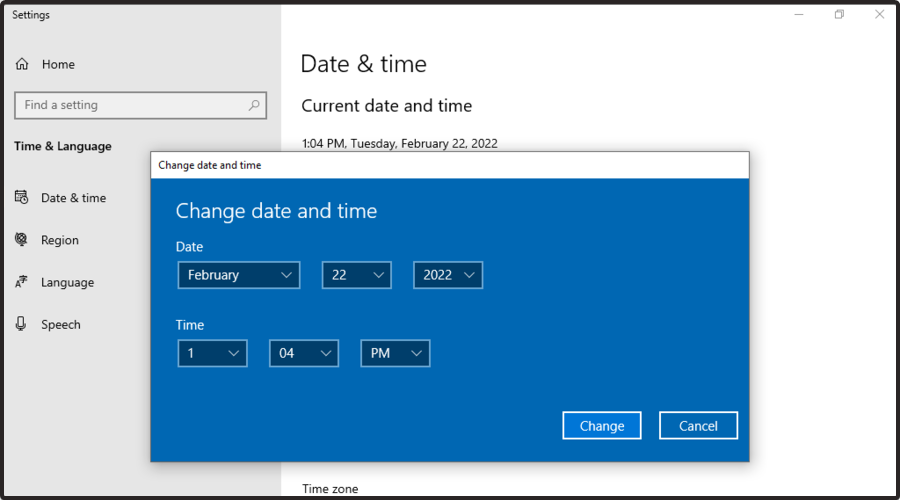This screenshot has width=900, height=500.
Task: Click the Speech microphone icon
Action: [22, 325]
